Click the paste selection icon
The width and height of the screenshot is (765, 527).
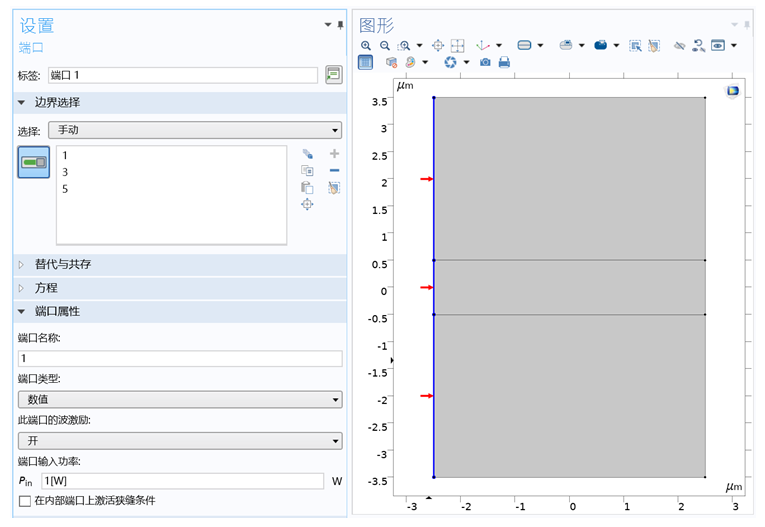click(307, 187)
